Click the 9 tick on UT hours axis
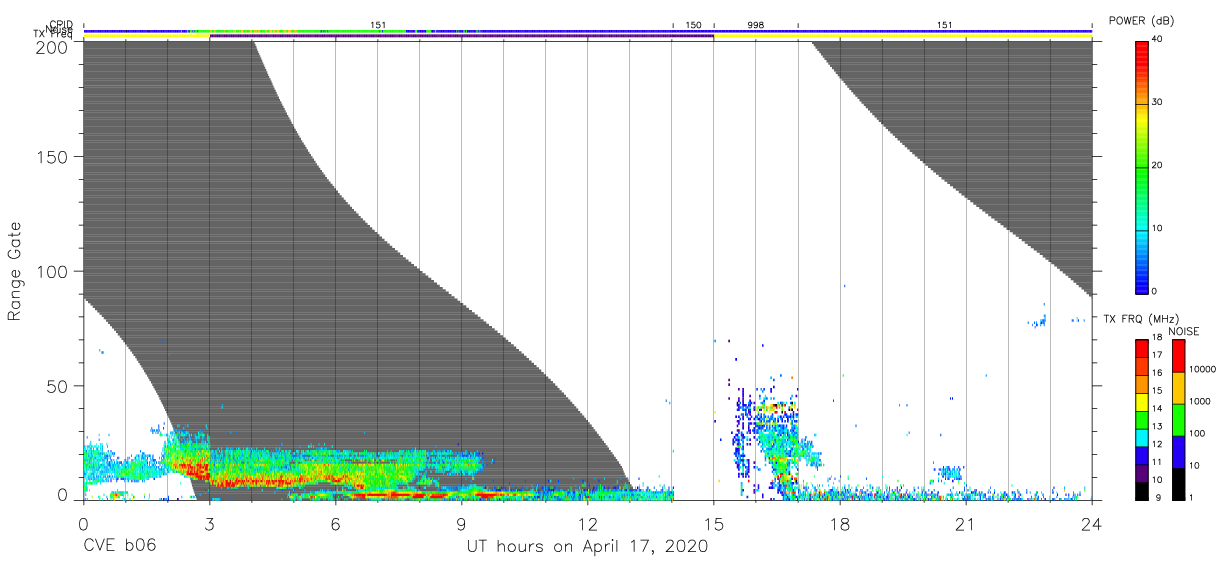This screenshot has height=567, width=1228. [461, 523]
